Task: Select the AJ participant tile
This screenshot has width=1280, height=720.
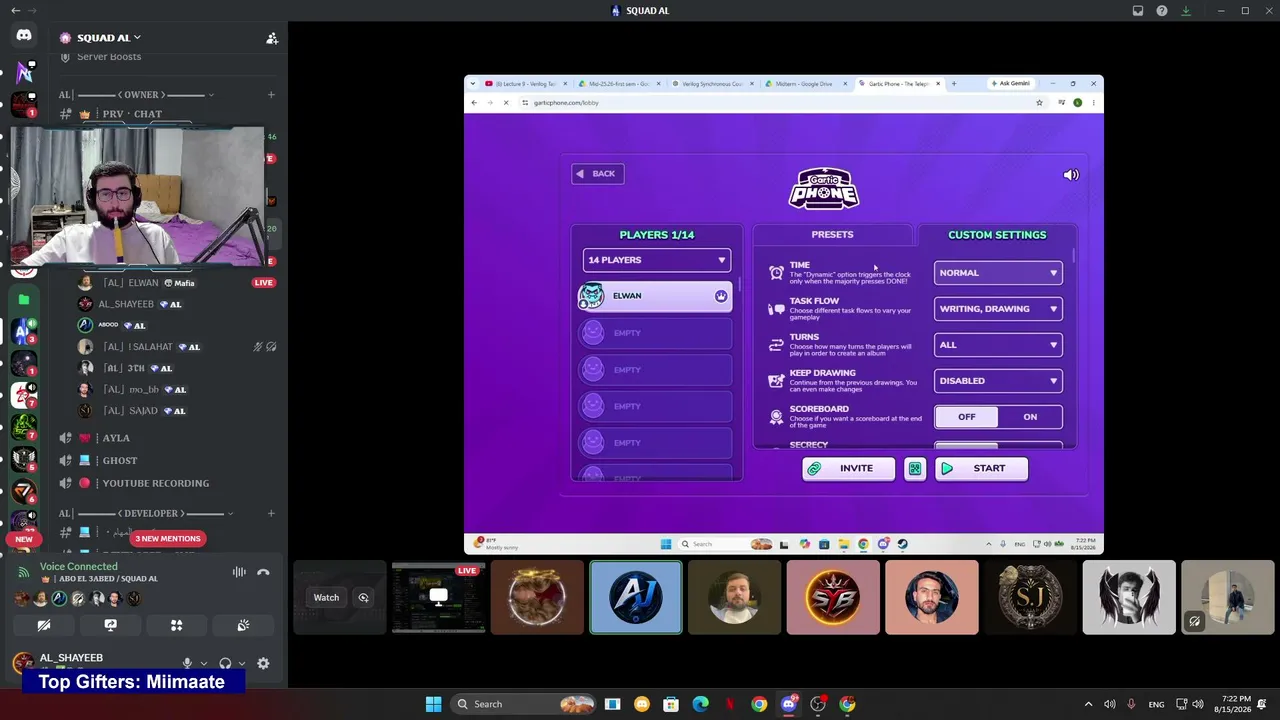Action: [x=636, y=597]
